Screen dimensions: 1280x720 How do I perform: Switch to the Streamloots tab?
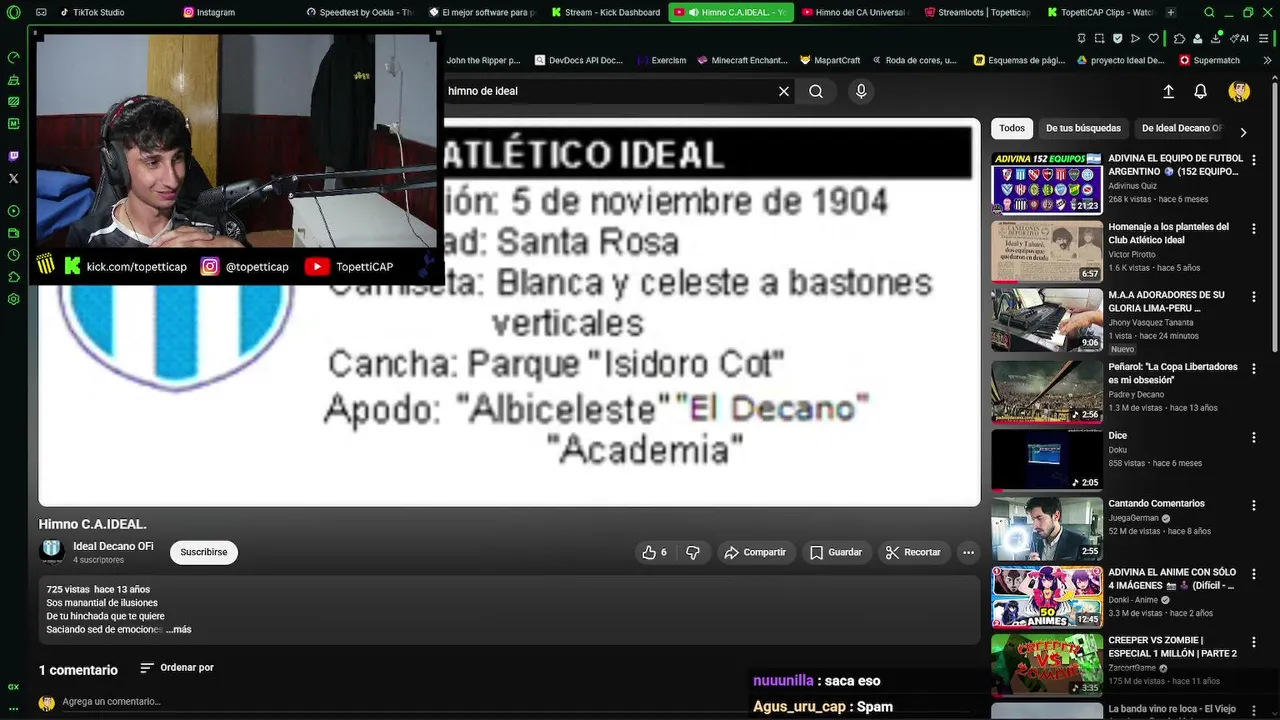point(976,12)
